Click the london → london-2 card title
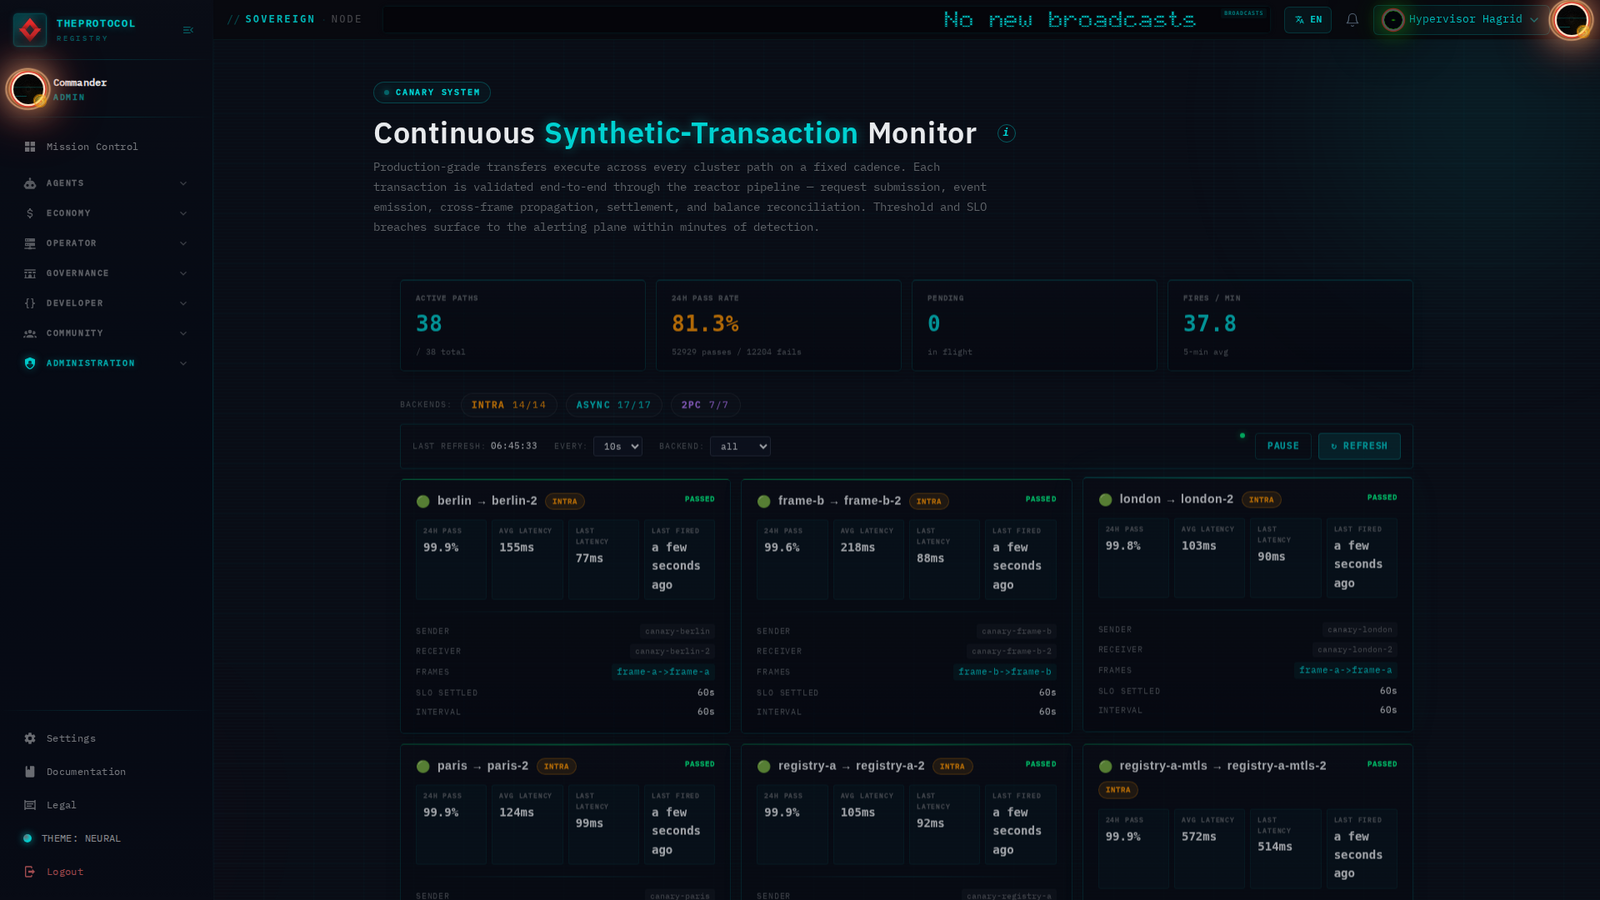 (1176, 499)
